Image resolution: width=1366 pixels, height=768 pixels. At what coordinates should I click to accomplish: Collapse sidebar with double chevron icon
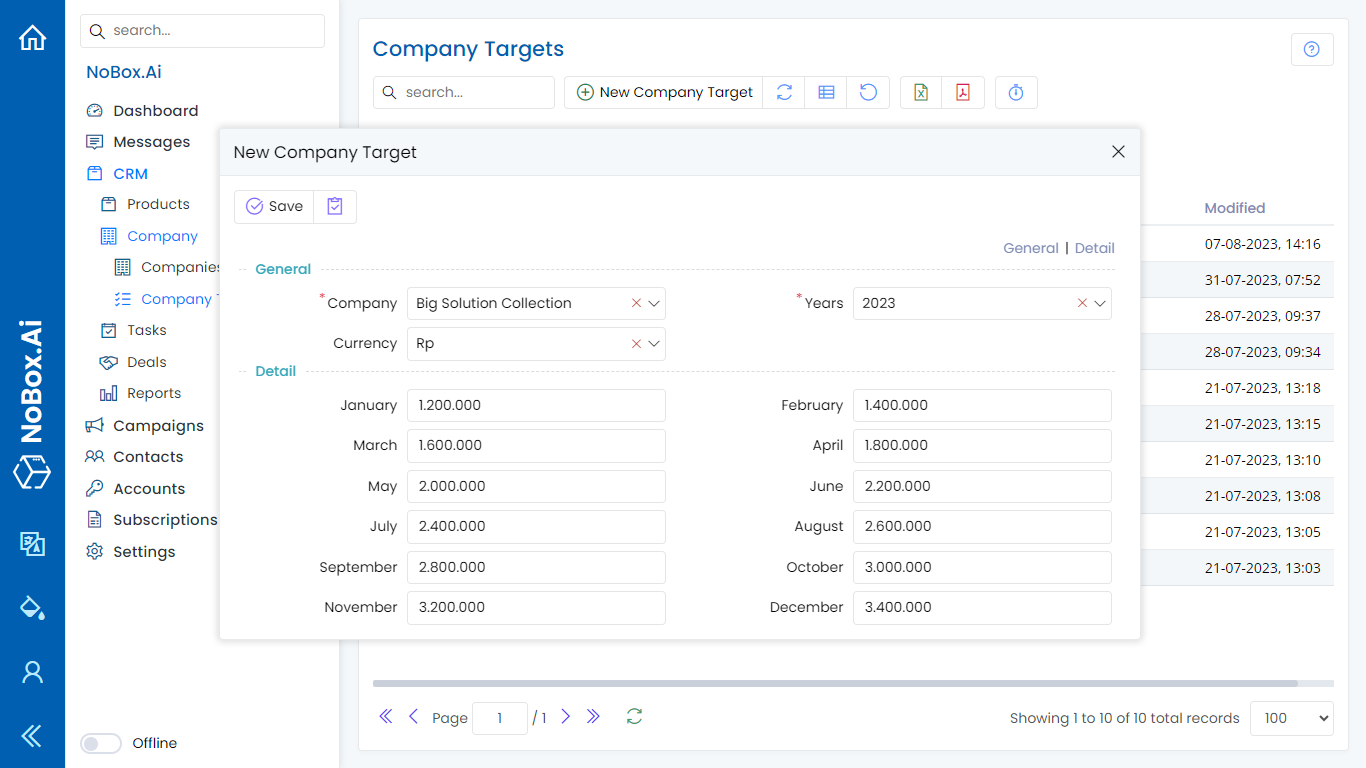click(x=32, y=736)
